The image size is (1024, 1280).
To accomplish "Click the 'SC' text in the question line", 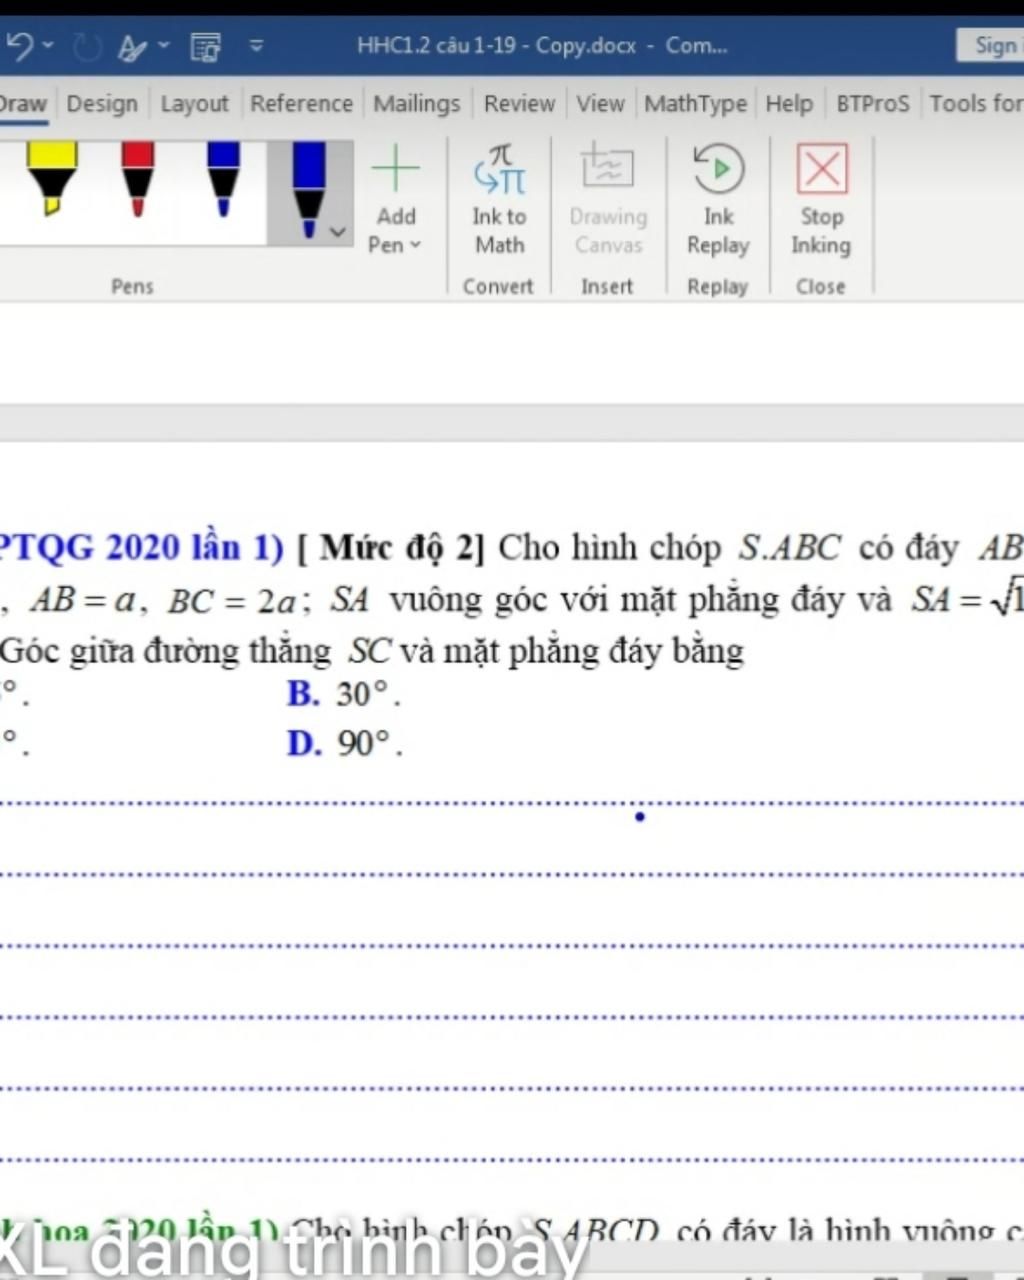I will pyautogui.click(x=369, y=652).
